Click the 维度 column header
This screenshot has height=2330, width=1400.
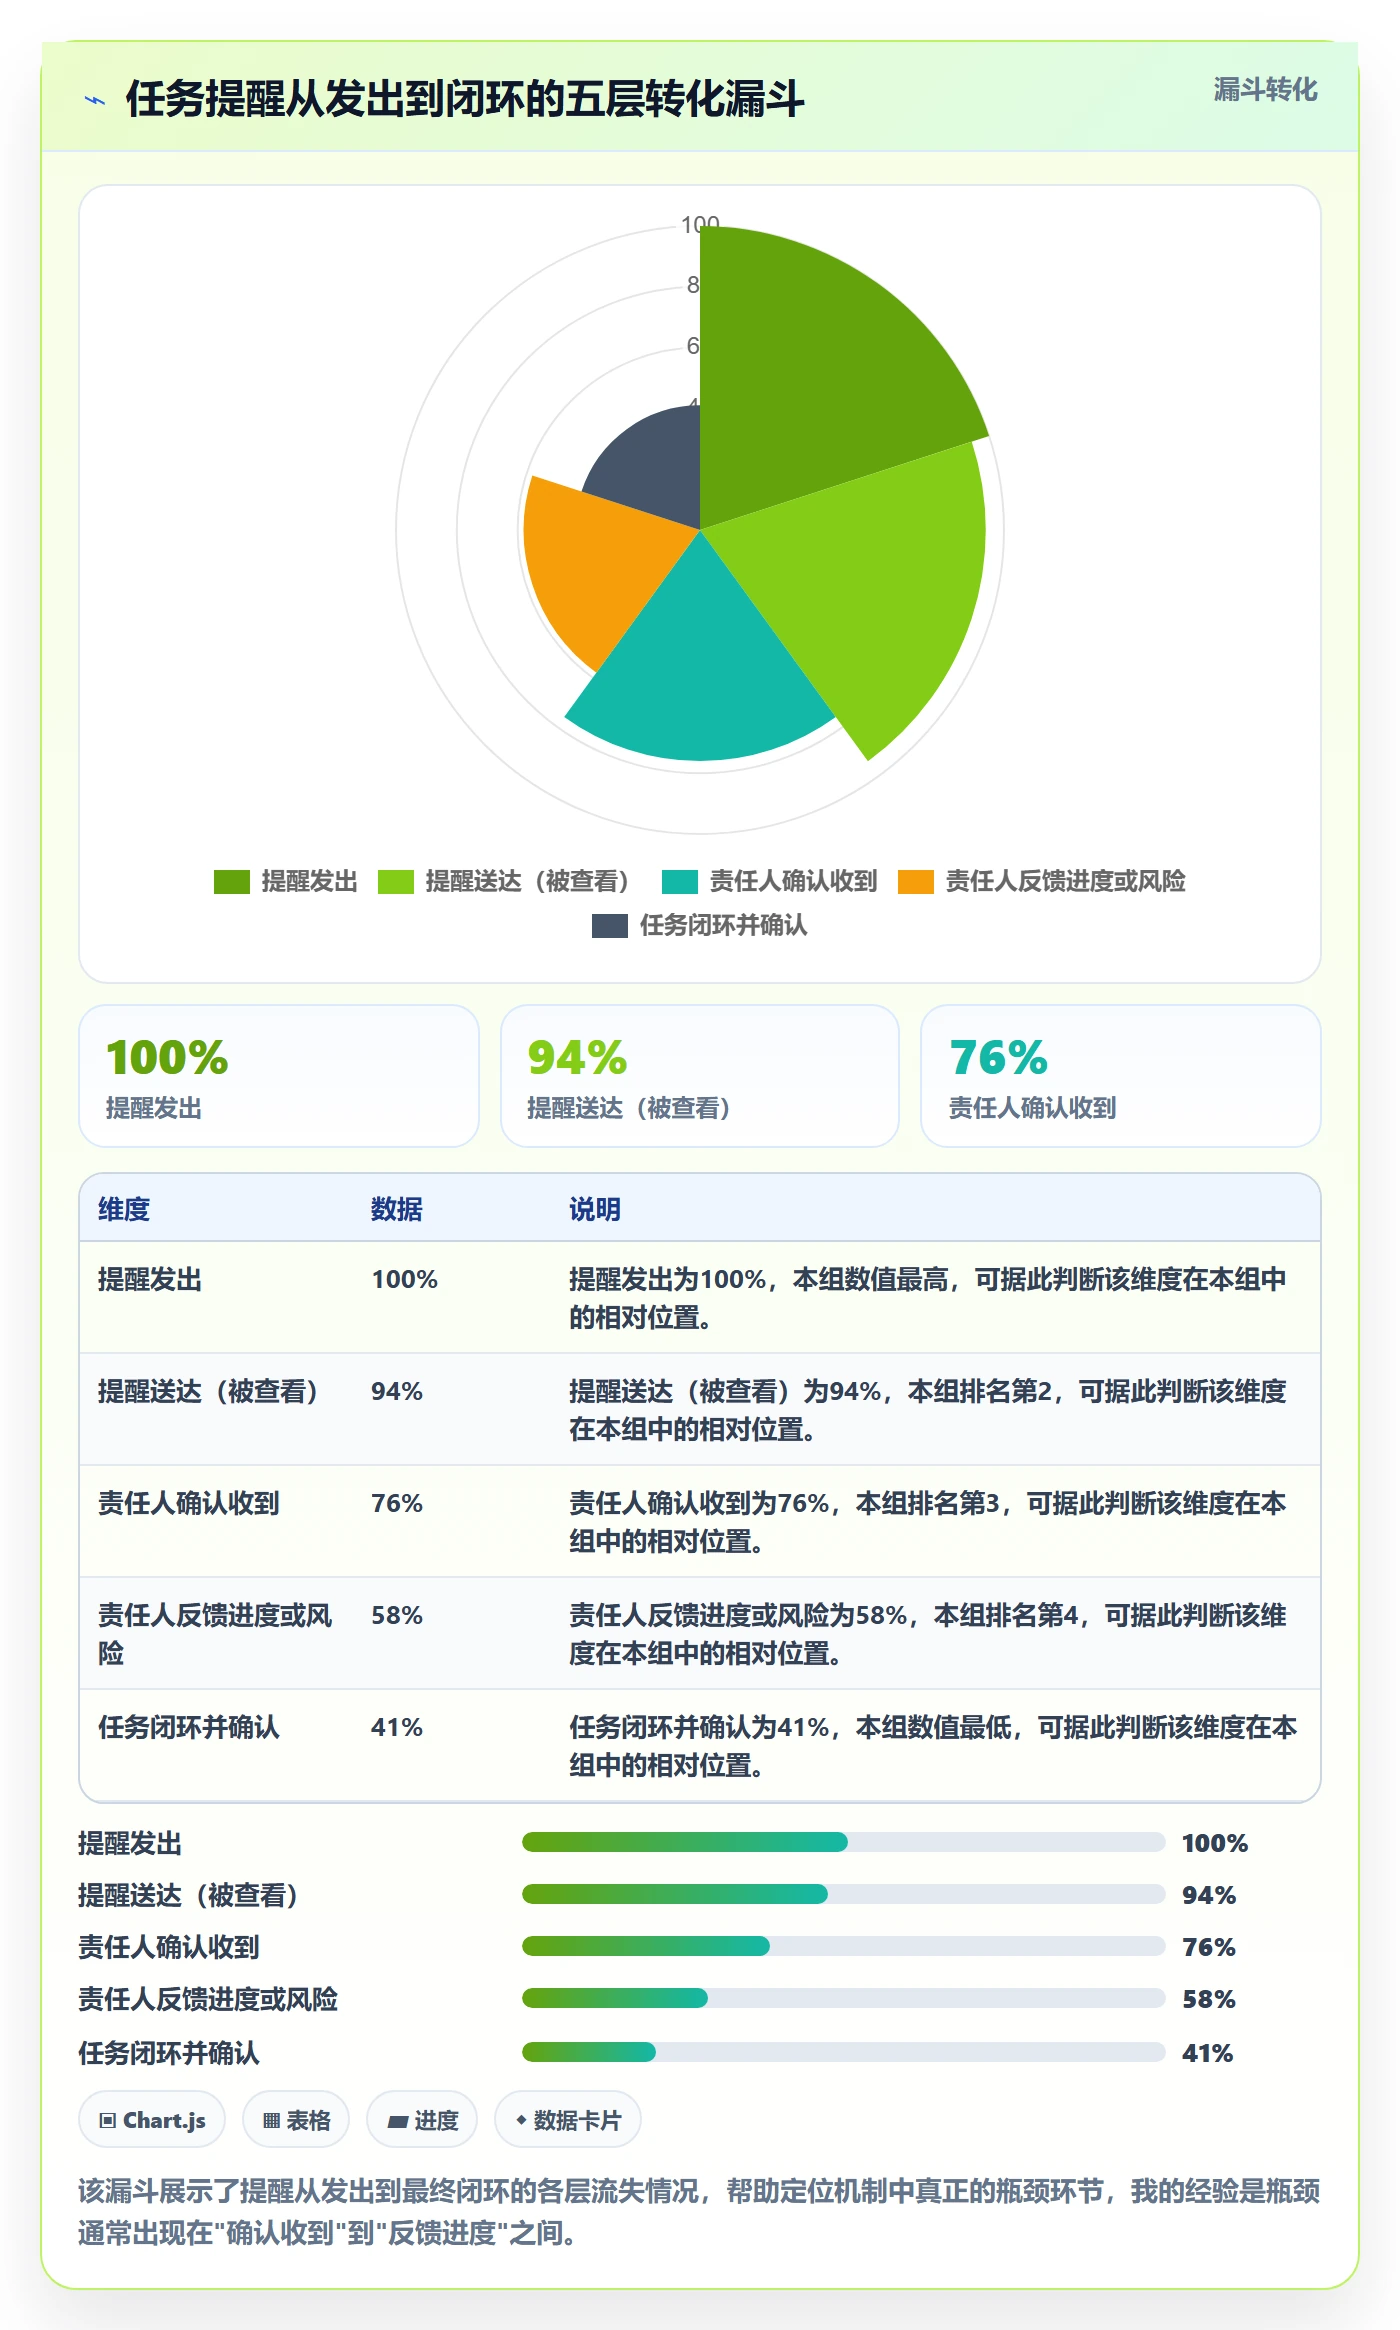click(x=124, y=1209)
